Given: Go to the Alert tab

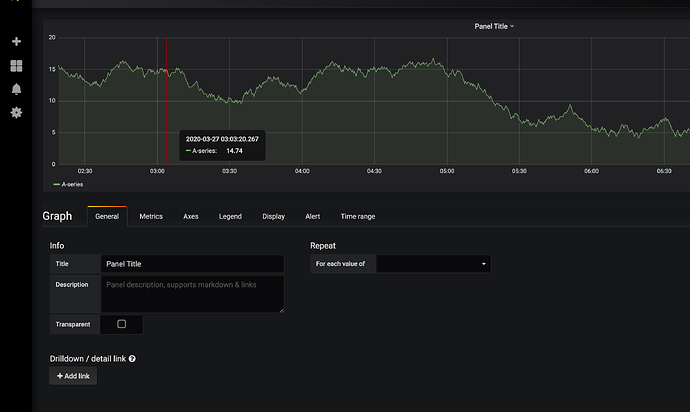Looking at the screenshot, I should click(312, 217).
